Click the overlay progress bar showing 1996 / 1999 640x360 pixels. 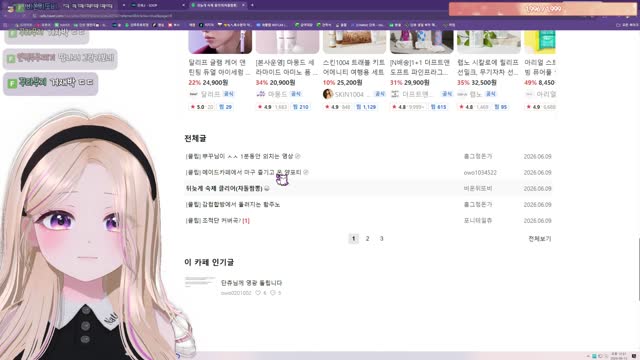[543, 9]
